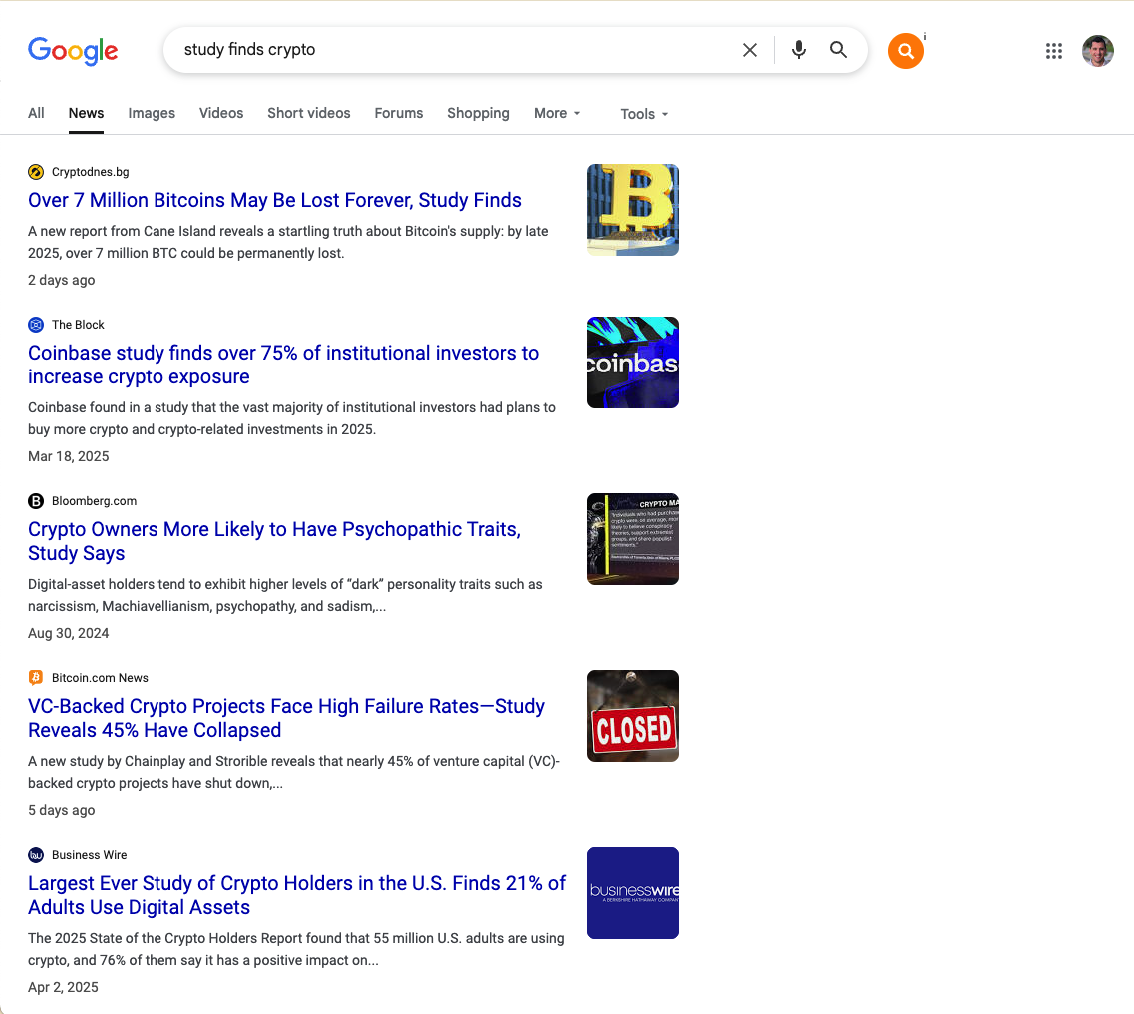The width and height of the screenshot is (1134, 1014).
Task: Click the Google logo
Action: coord(73,50)
